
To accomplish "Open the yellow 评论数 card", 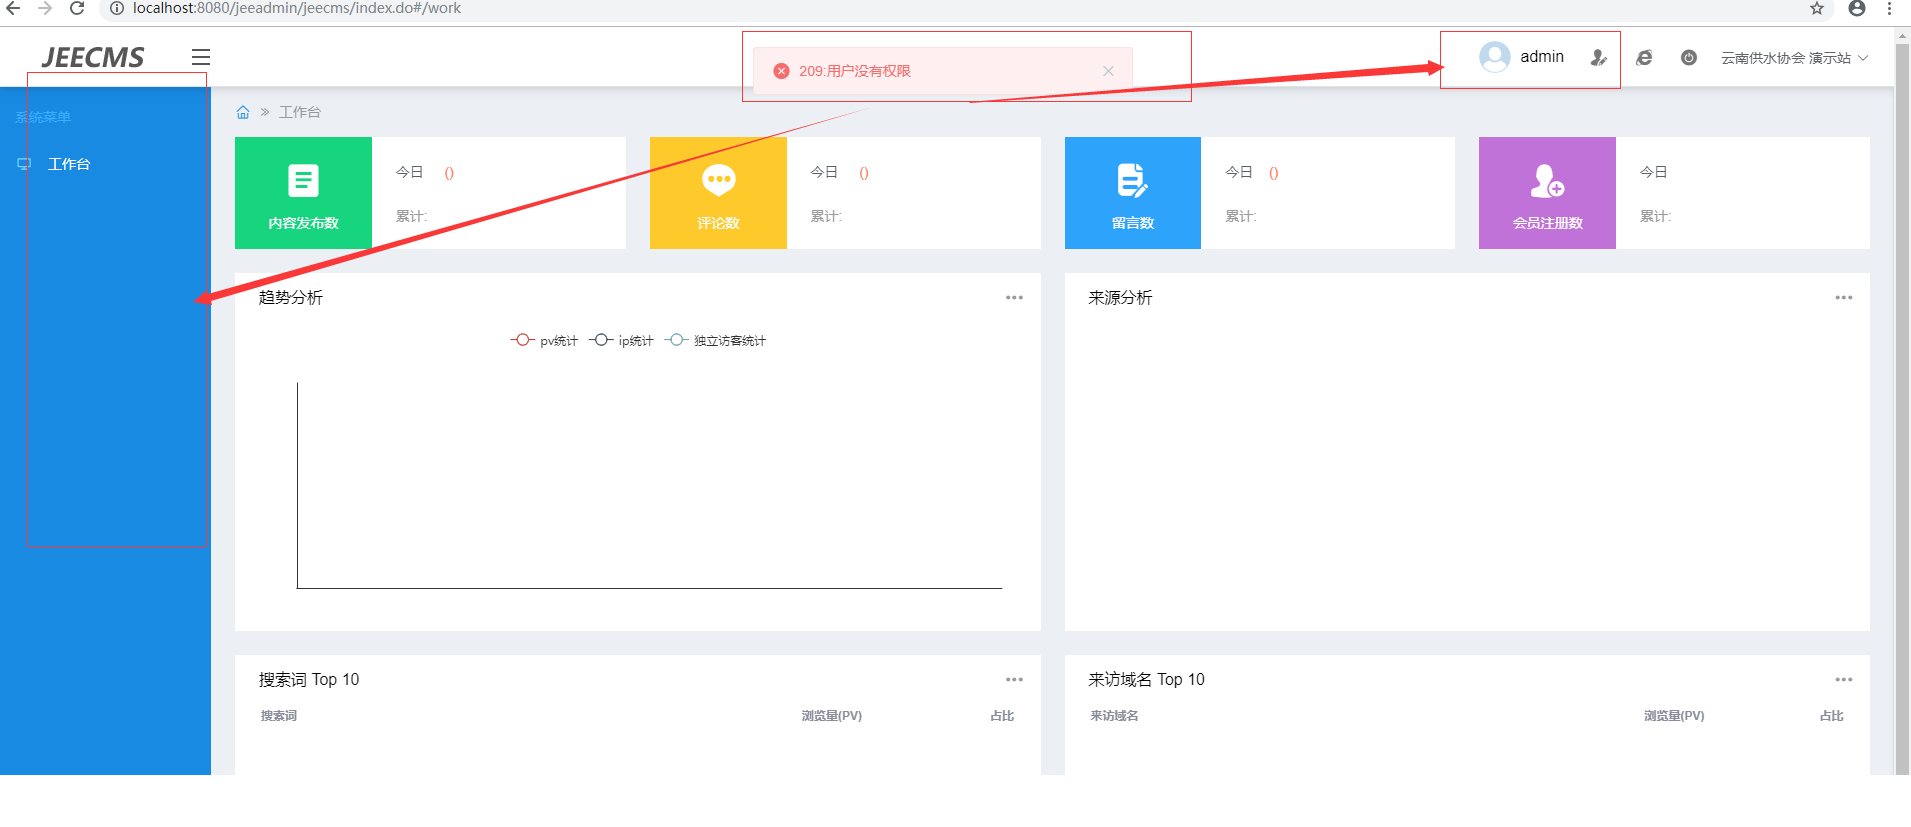I will click(718, 193).
